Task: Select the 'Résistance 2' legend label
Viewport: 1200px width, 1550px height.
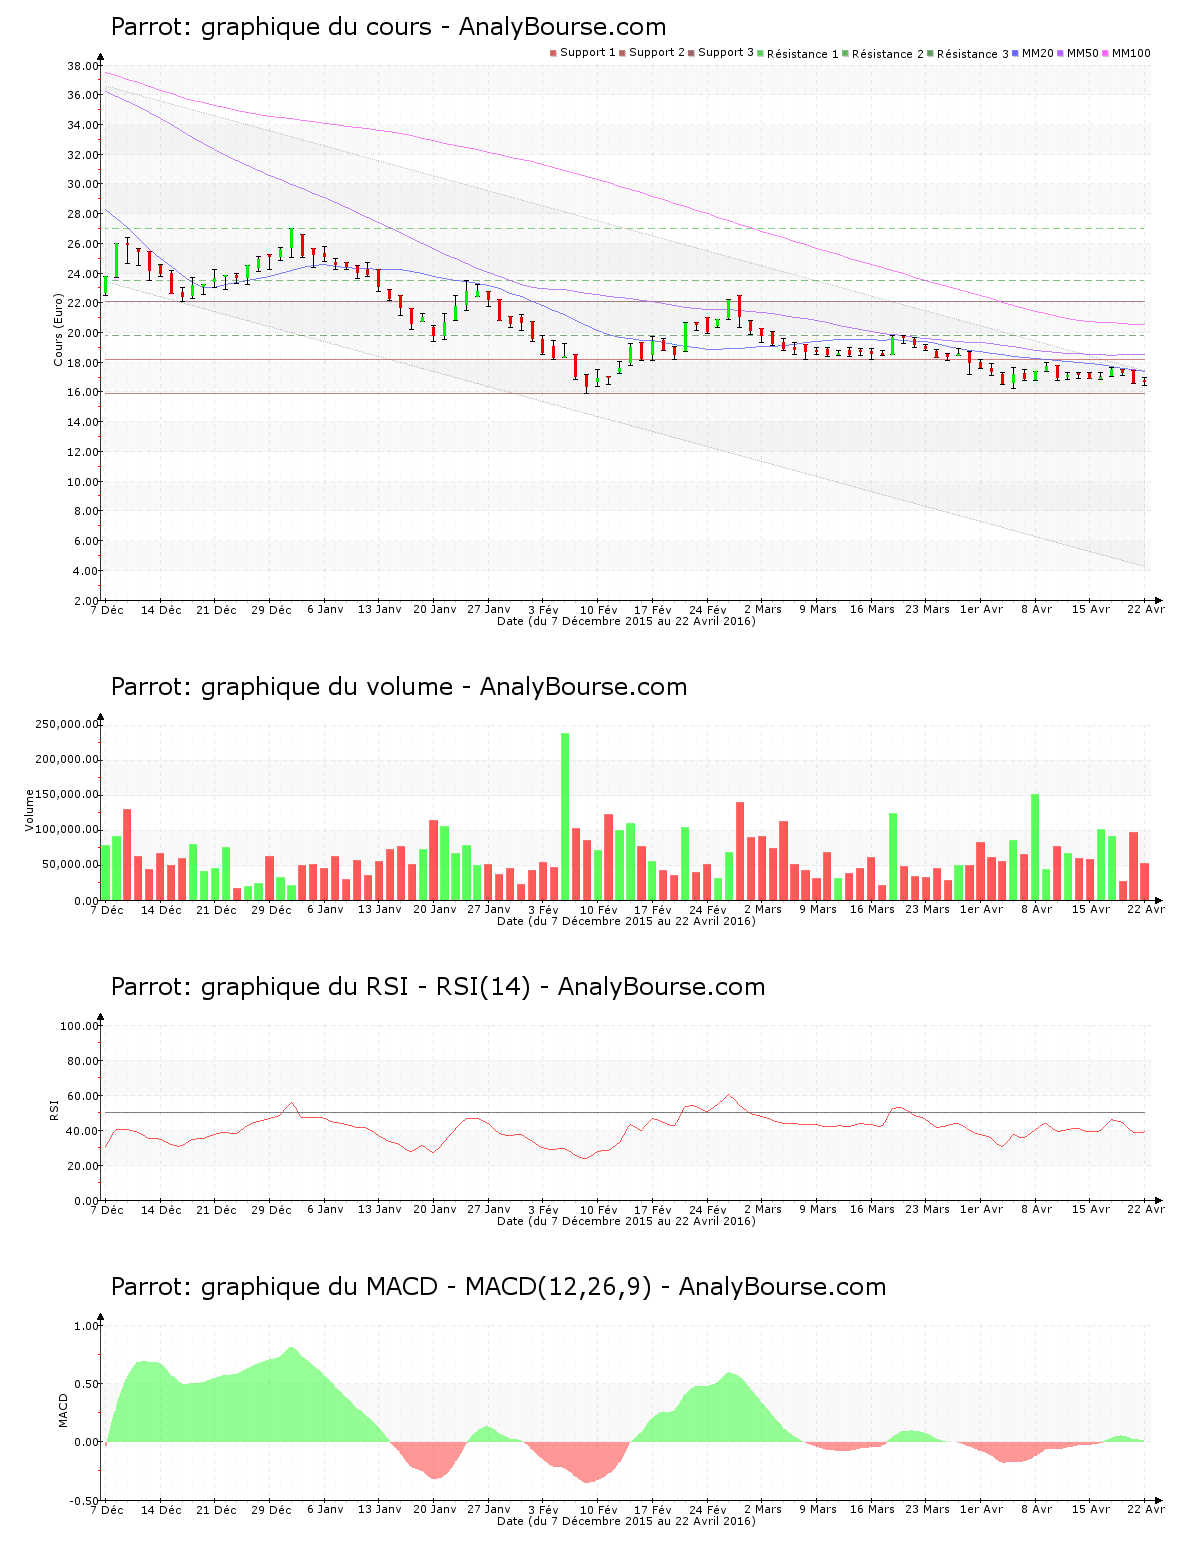Action: (x=888, y=53)
